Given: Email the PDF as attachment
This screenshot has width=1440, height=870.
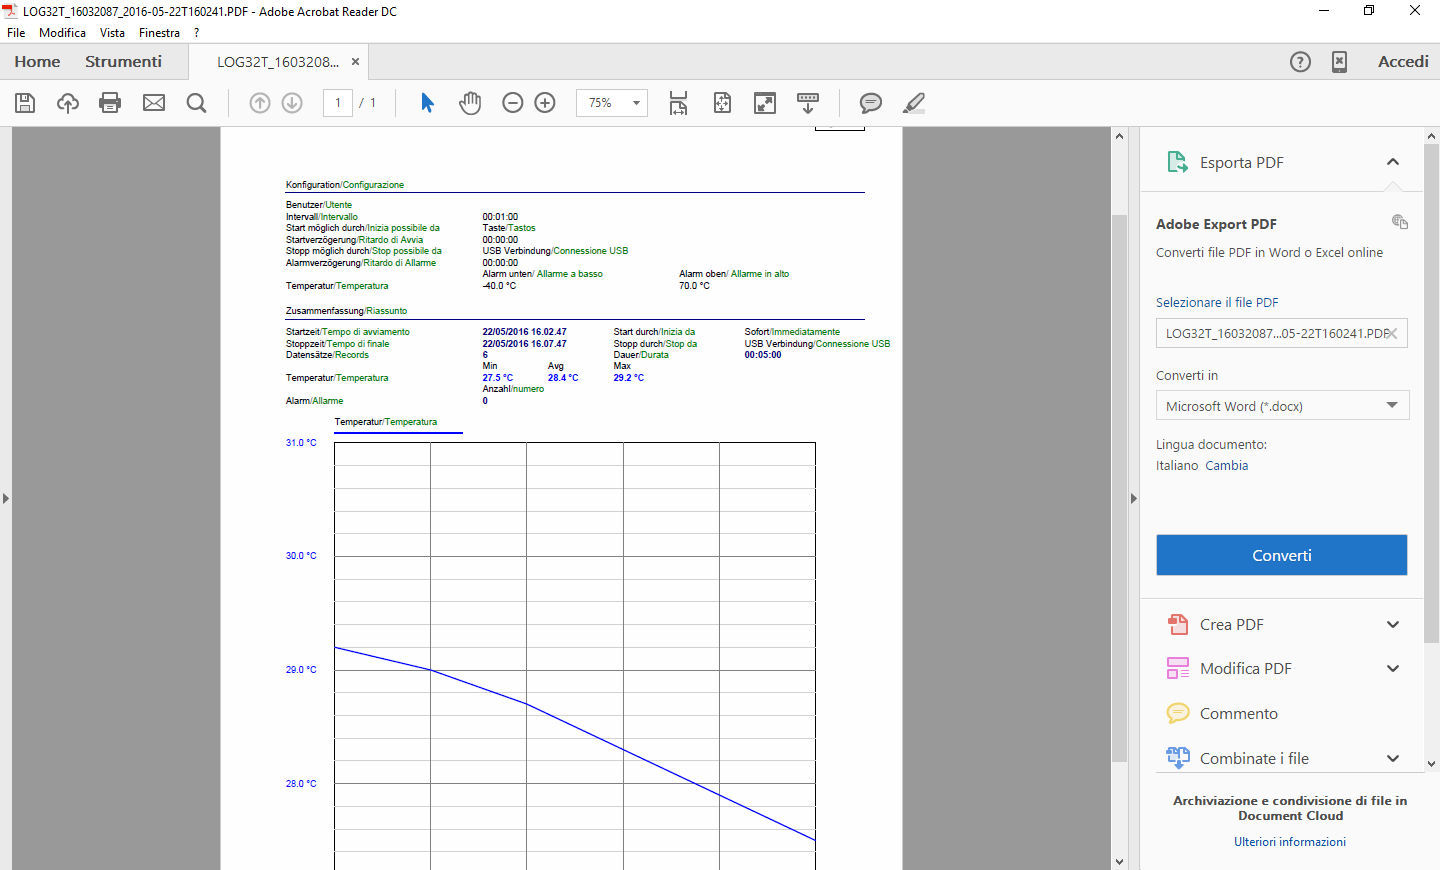Looking at the screenshot, I should click(154, 103).
